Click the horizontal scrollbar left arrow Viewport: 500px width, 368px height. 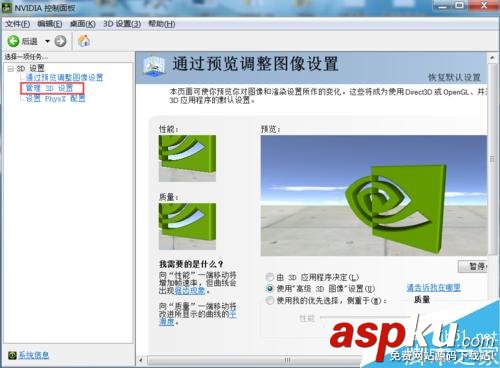click(141, 360)
